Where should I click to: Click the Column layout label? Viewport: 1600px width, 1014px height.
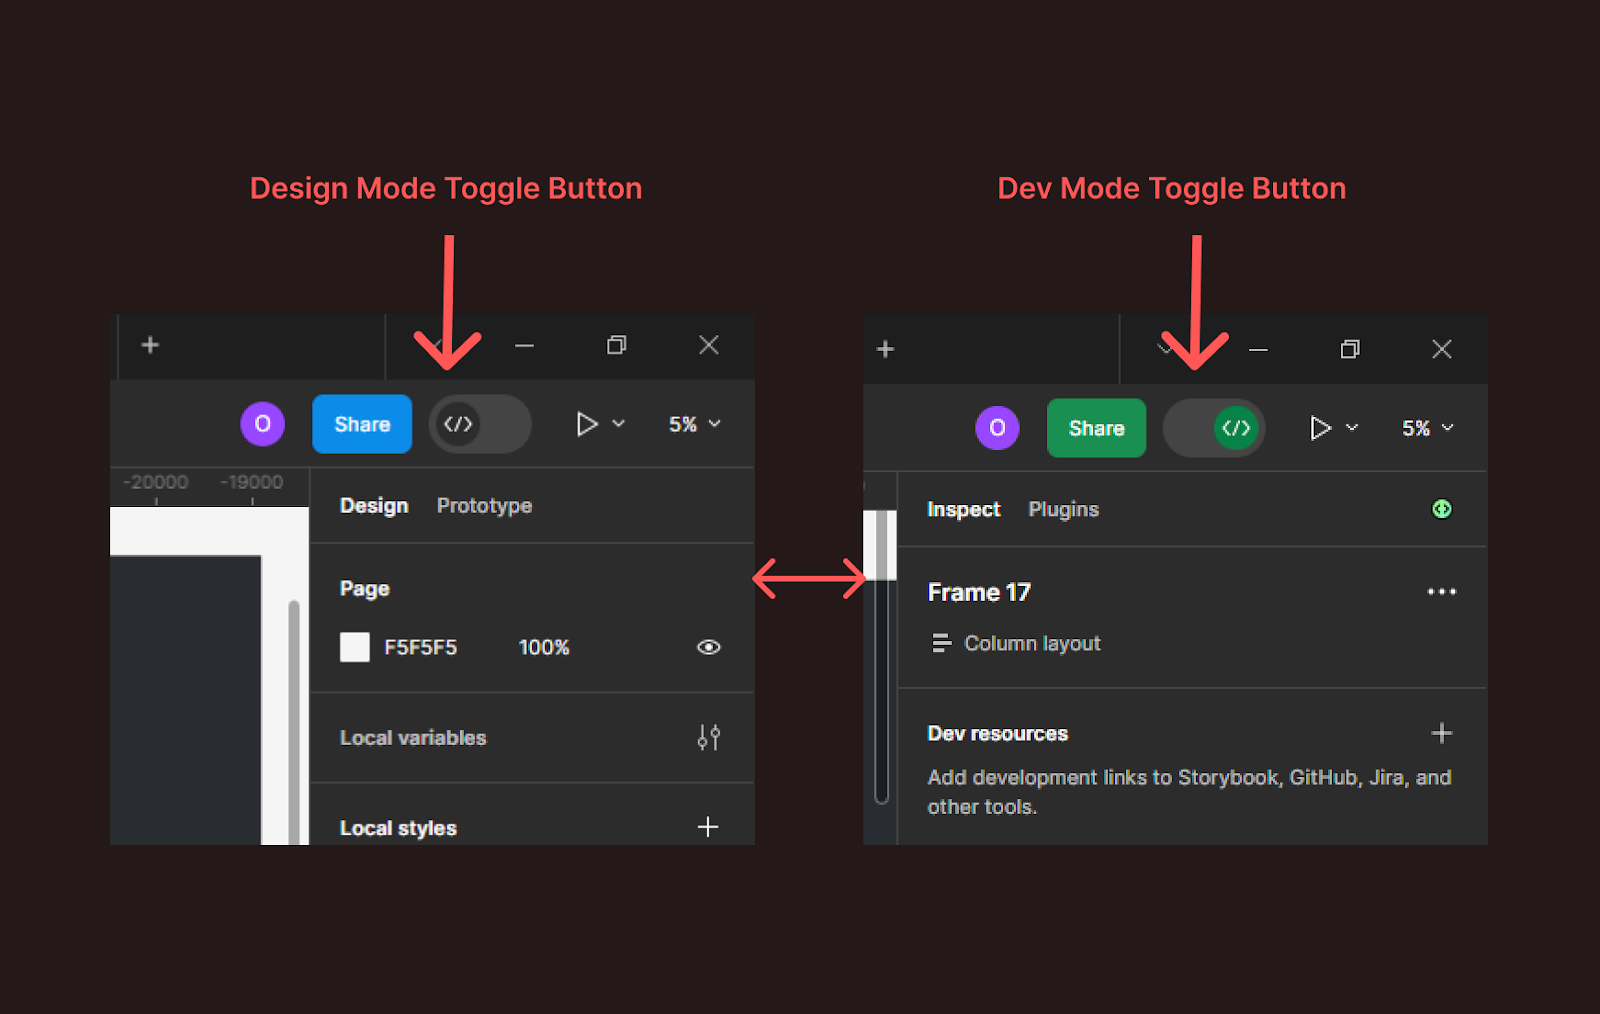click(1032, 643)
